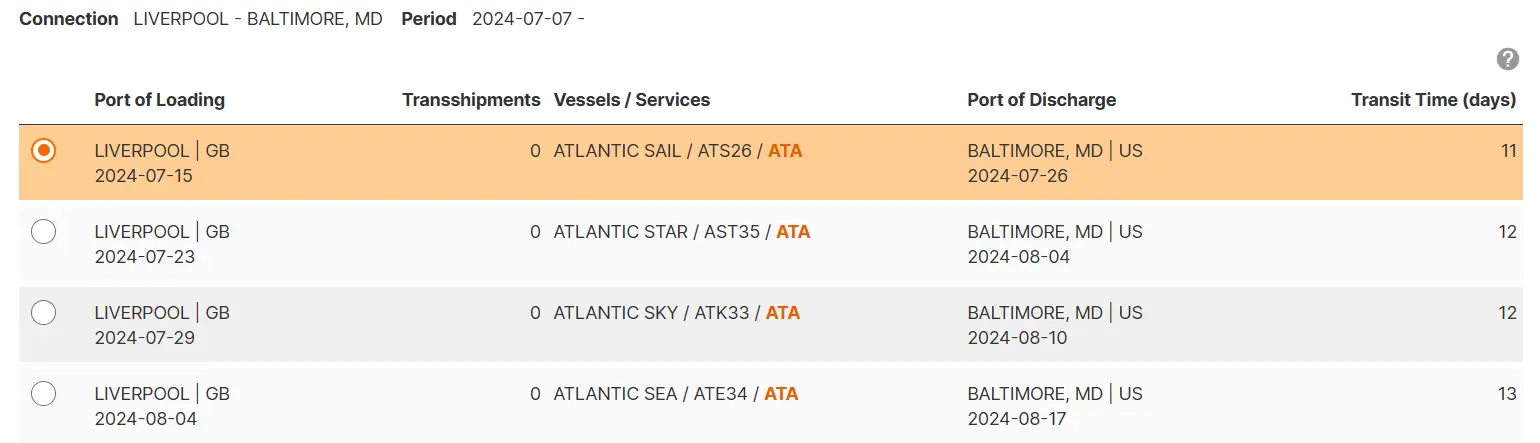Click the Vessels / Services column header
Screen dimensions: 1540x443
[631, 100]
